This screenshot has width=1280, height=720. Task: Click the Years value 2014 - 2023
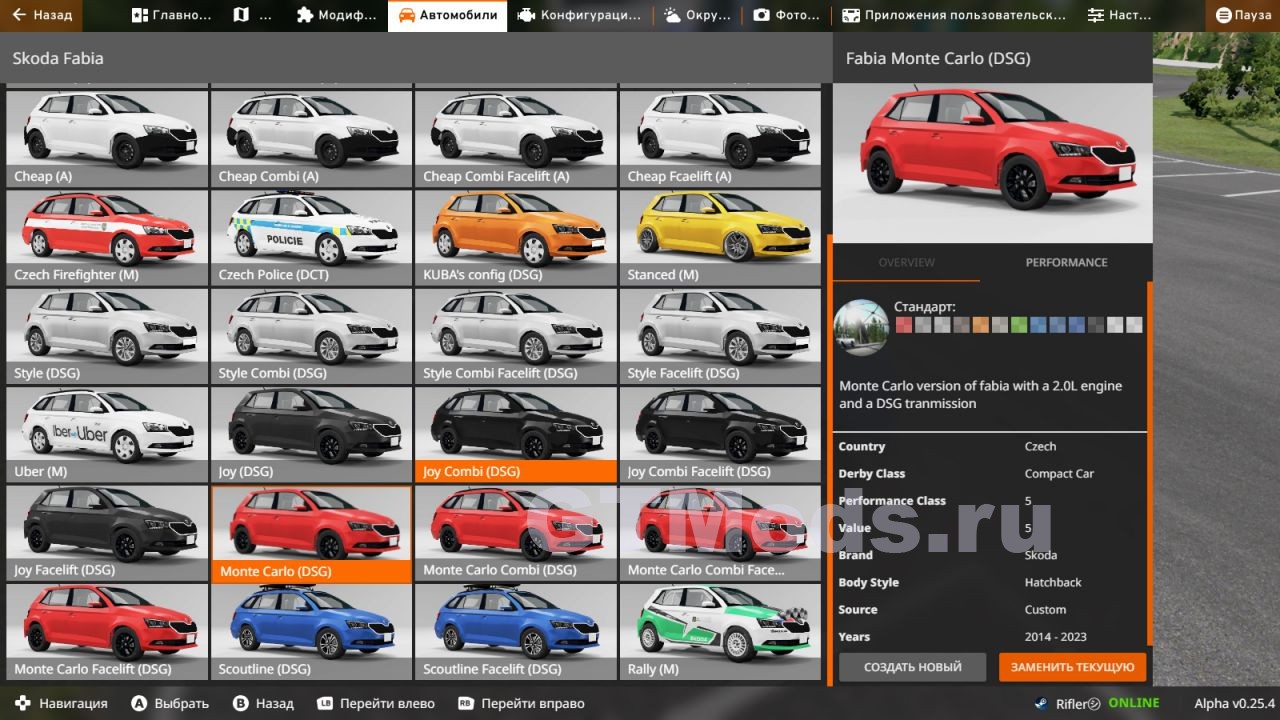click(1055, 636)
